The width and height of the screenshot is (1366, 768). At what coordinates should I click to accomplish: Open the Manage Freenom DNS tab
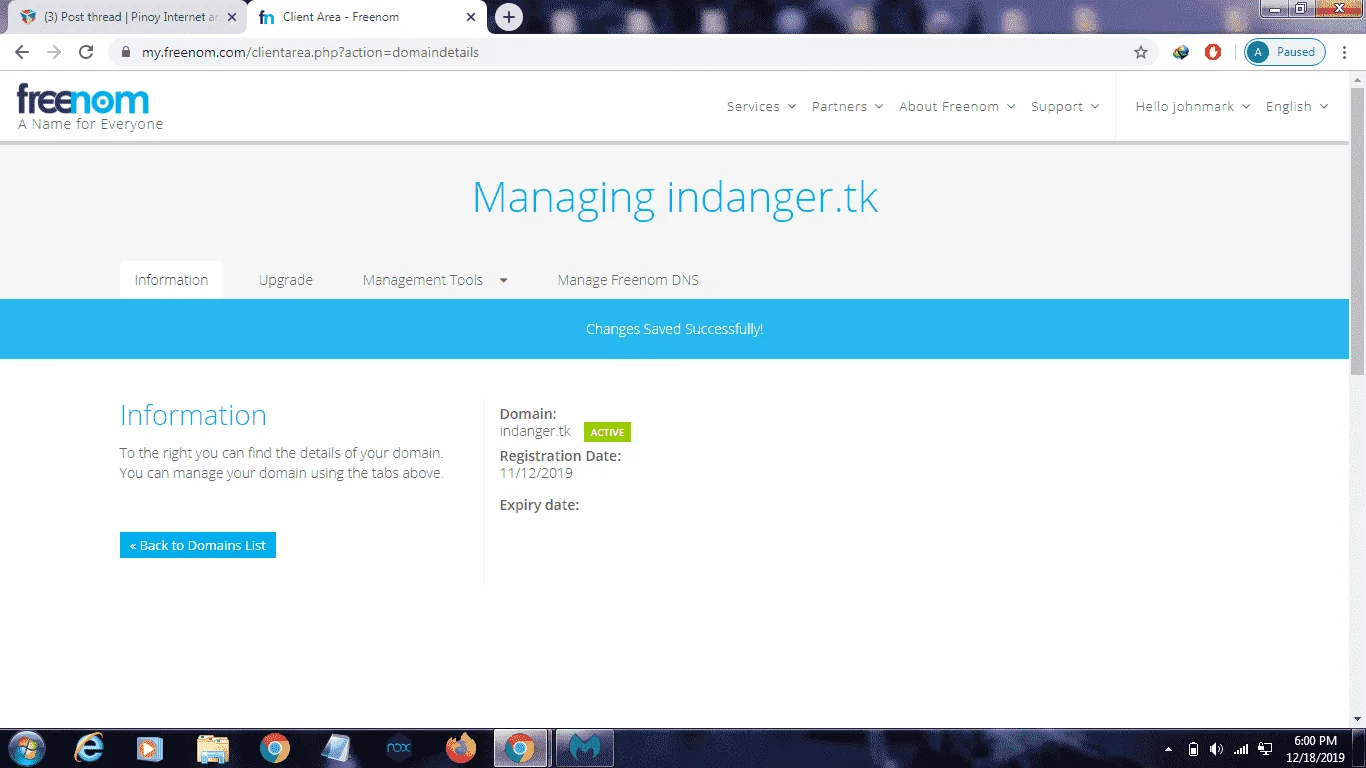[x=628, y=280]
